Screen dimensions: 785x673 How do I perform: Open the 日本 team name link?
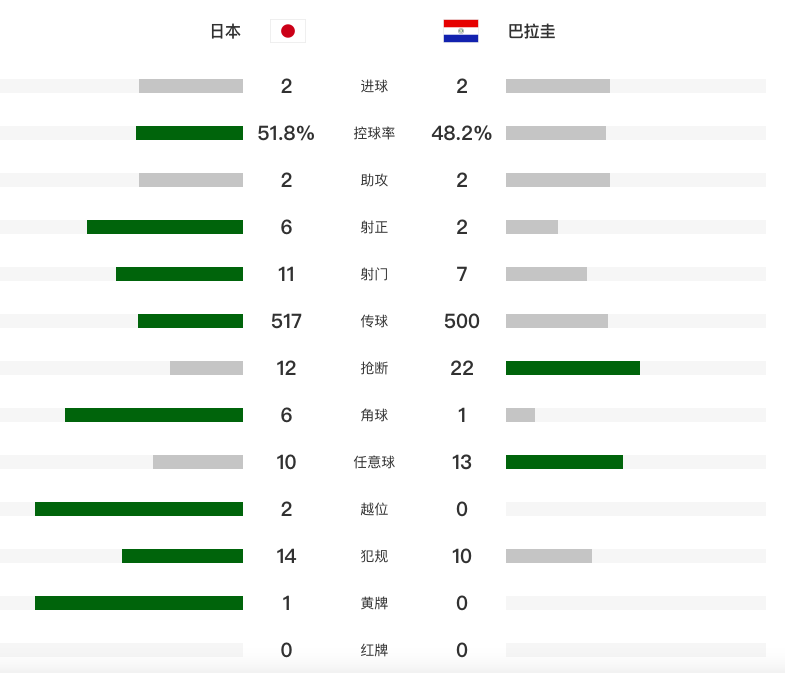225,31
